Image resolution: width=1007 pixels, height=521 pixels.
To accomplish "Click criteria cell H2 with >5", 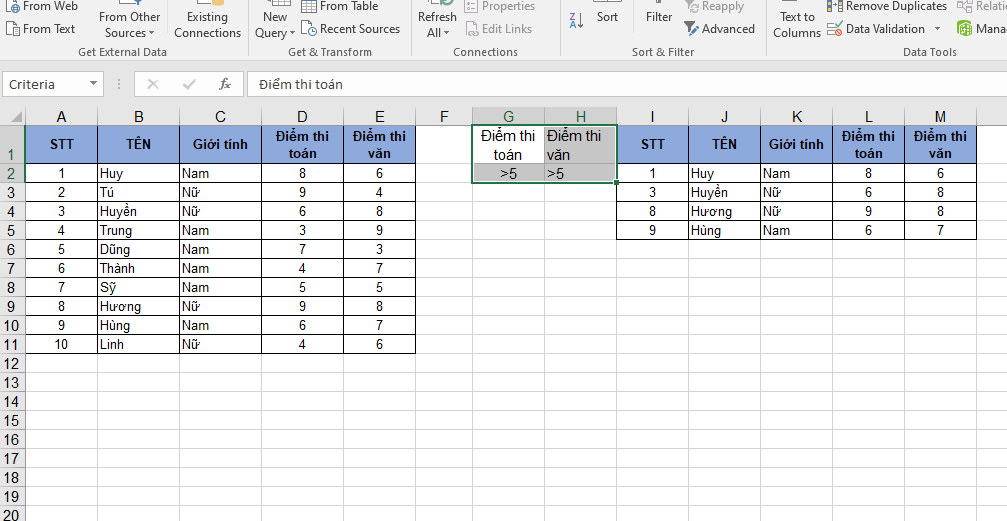I will coord(581,173).
